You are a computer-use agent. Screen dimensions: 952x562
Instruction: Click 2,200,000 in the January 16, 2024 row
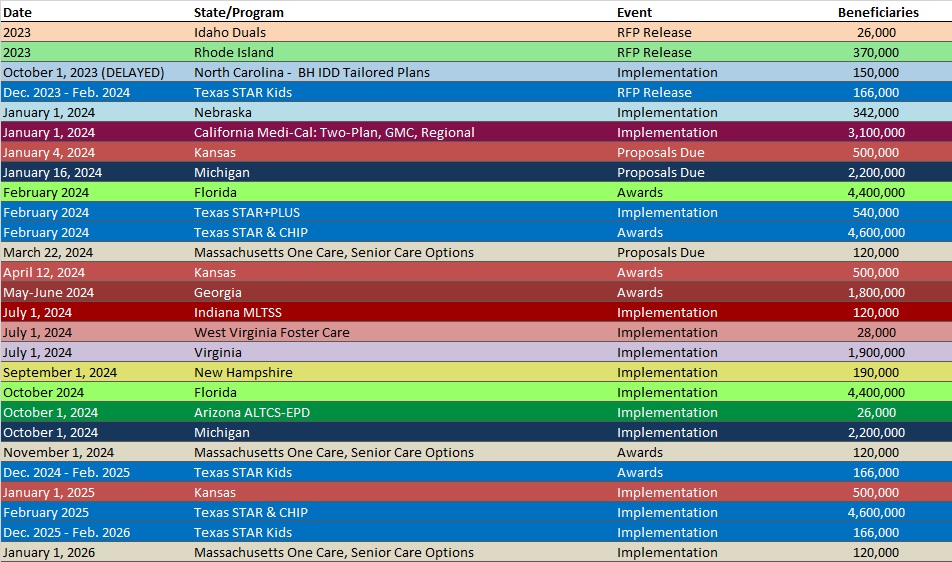[876, 172]
